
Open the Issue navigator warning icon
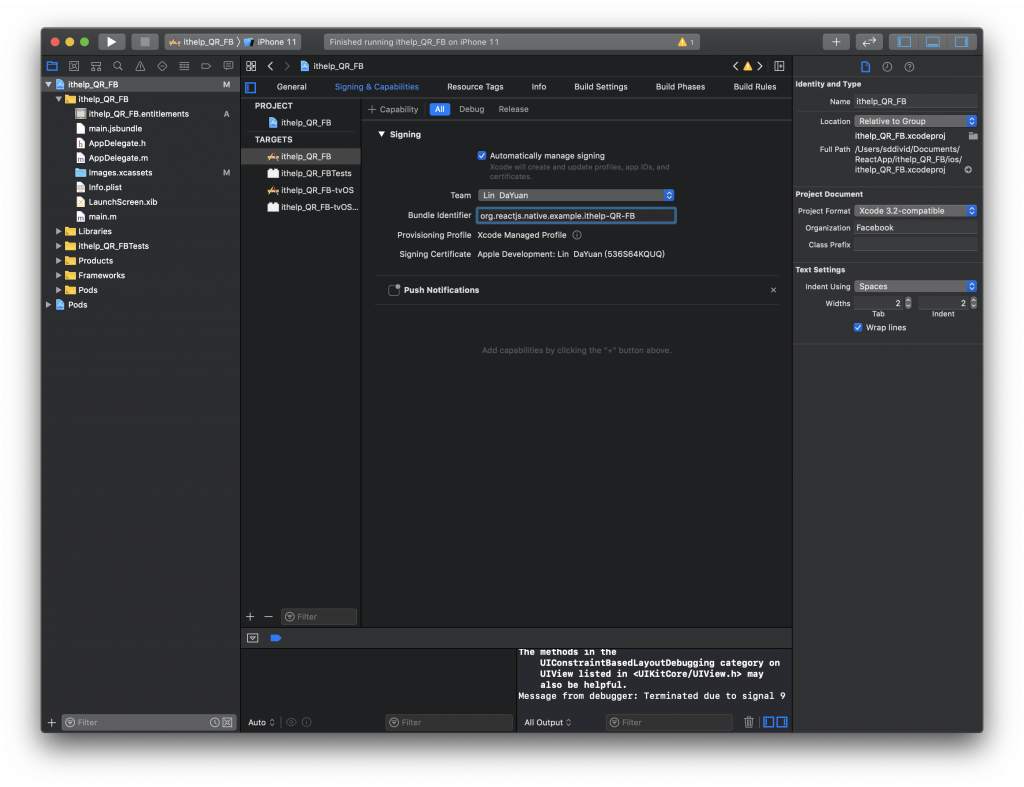pos(140,66)
